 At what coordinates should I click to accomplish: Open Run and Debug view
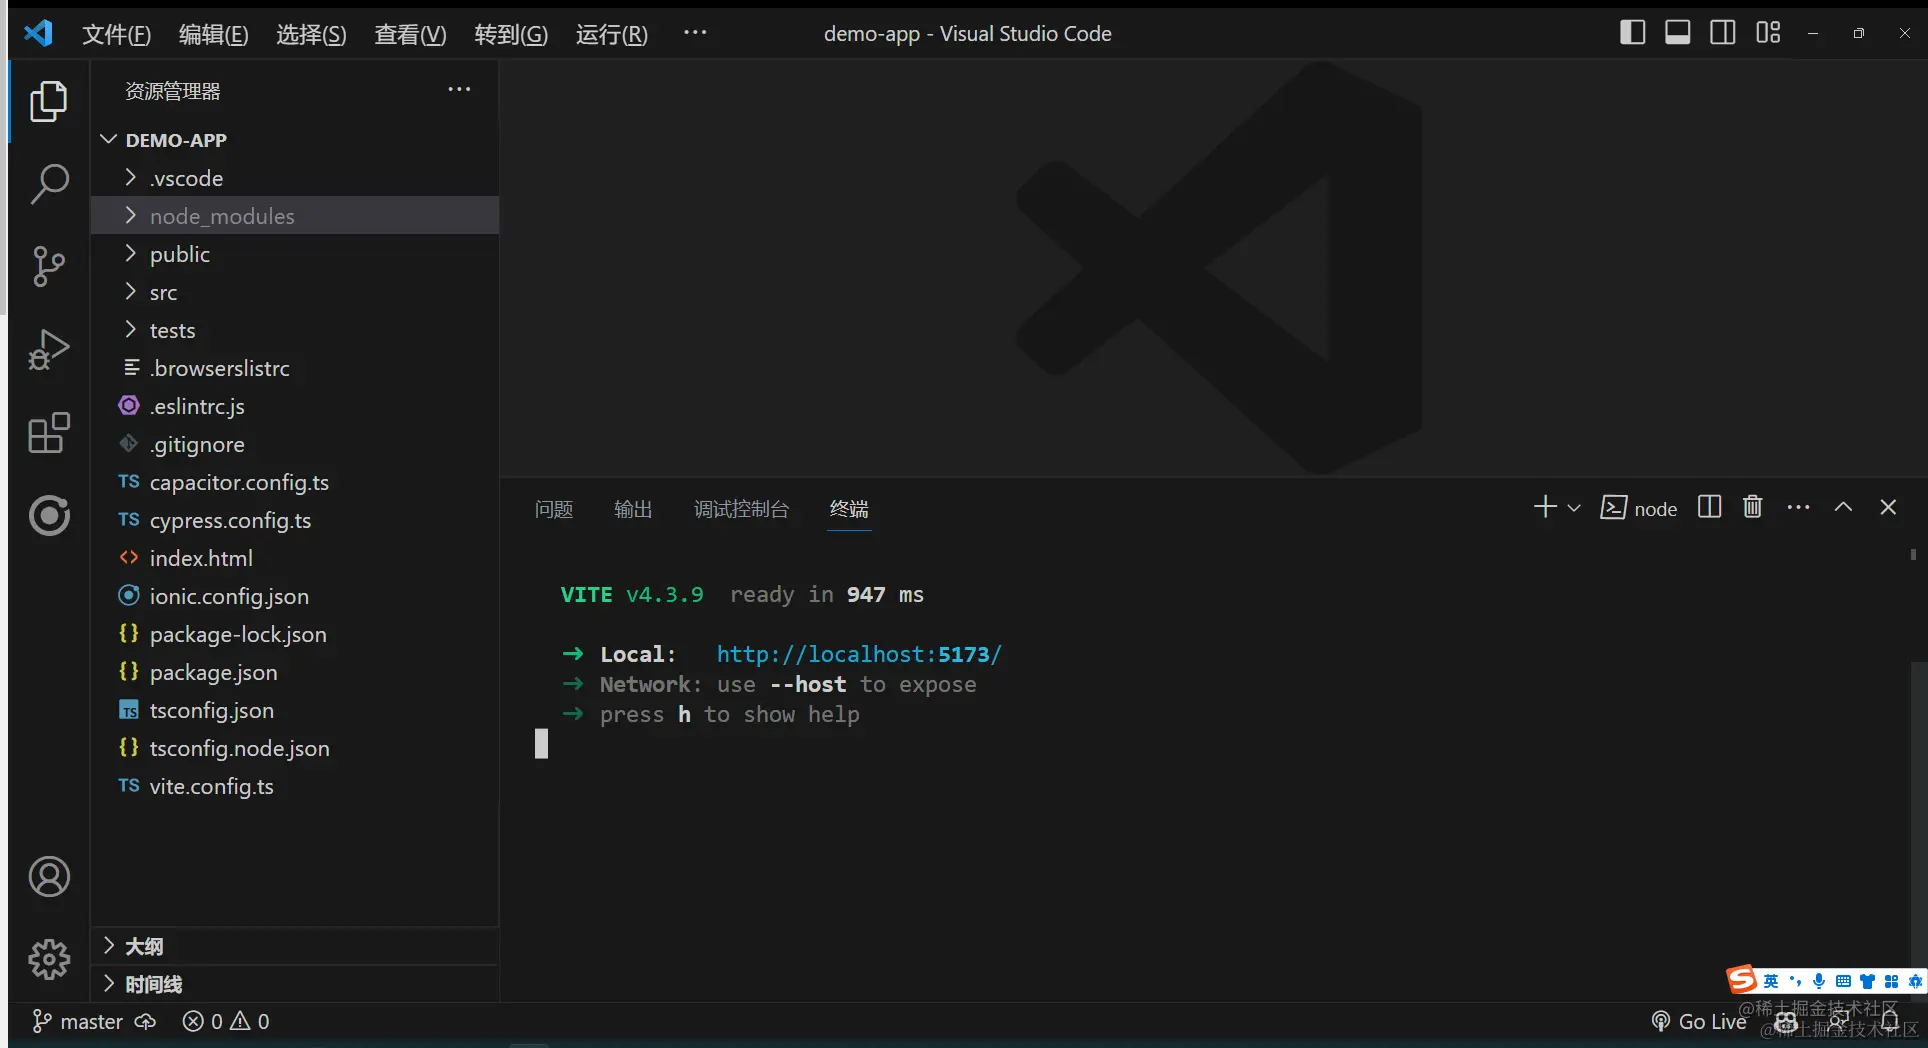coord(49,350)
